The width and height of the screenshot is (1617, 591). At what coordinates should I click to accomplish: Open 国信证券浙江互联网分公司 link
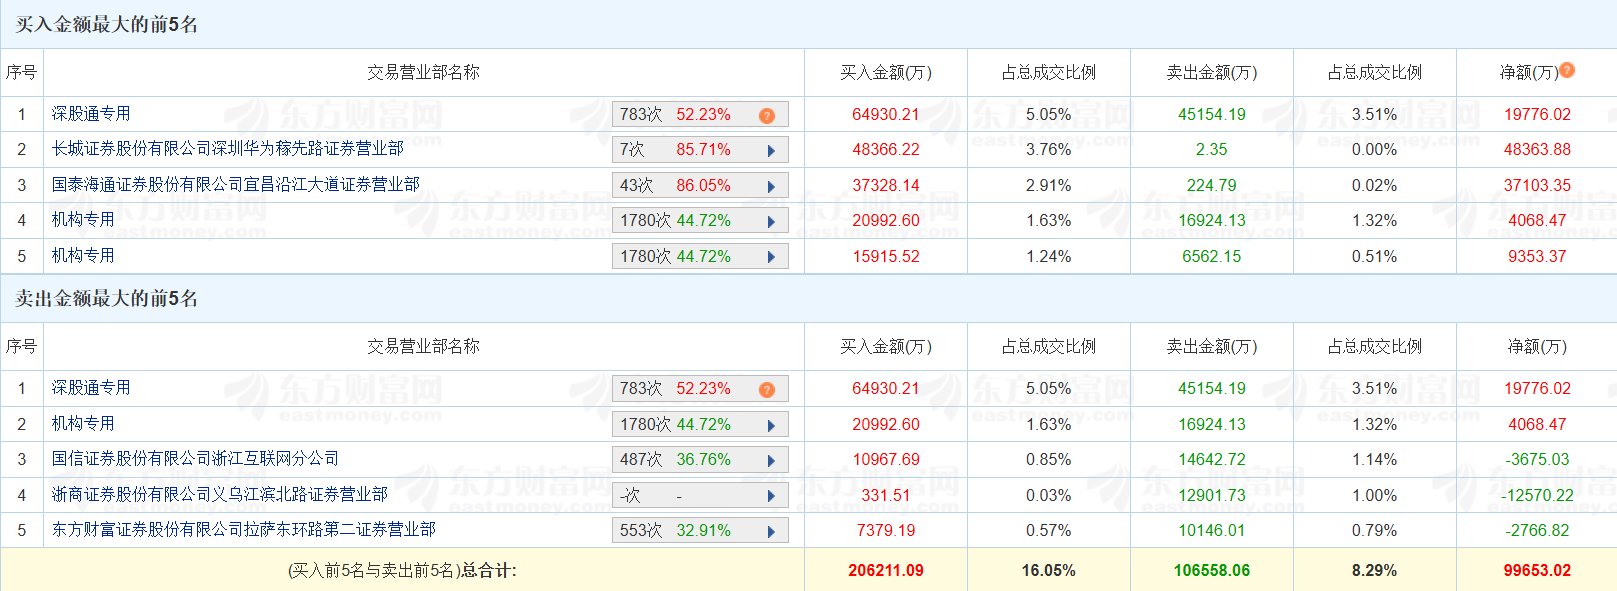click(195, 459)
